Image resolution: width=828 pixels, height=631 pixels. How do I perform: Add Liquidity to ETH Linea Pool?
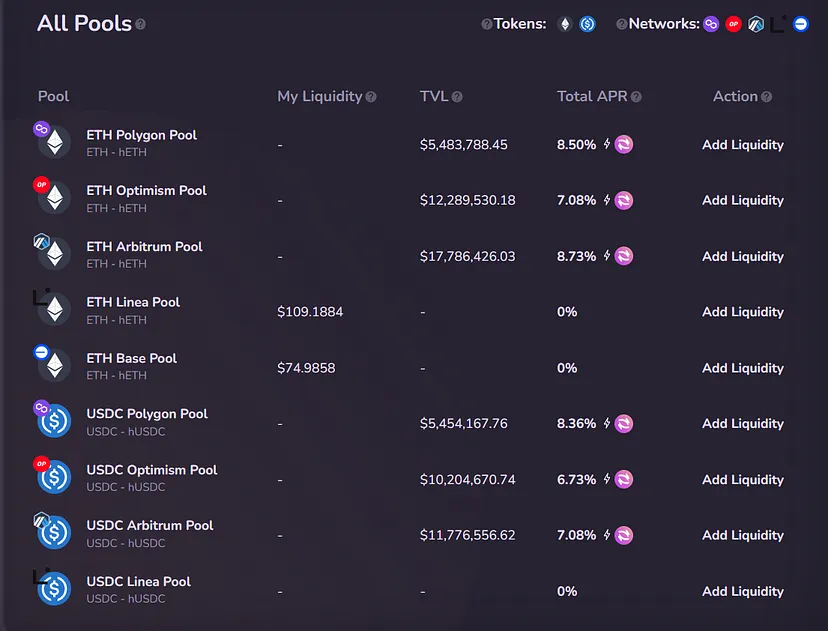click(743, 312)
